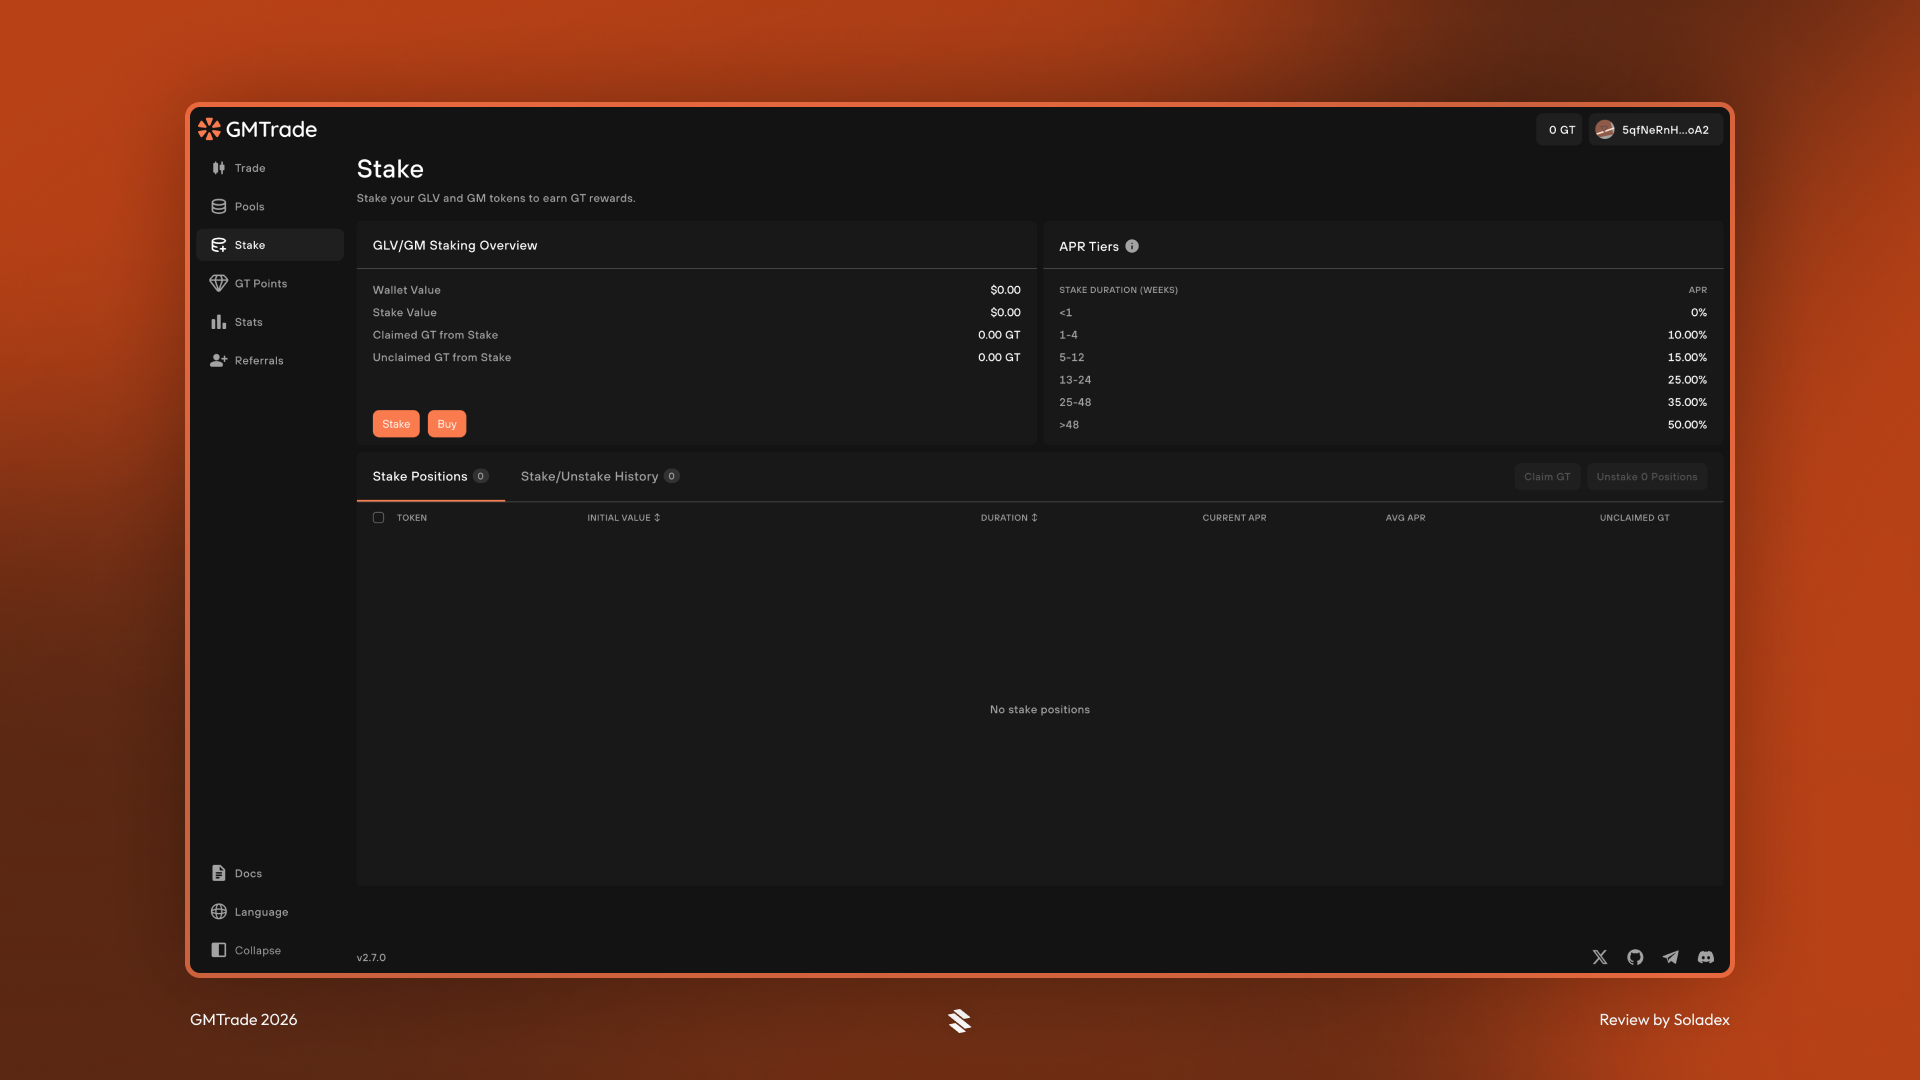Click the Stake/Unstake History count badge

point(672,476)
